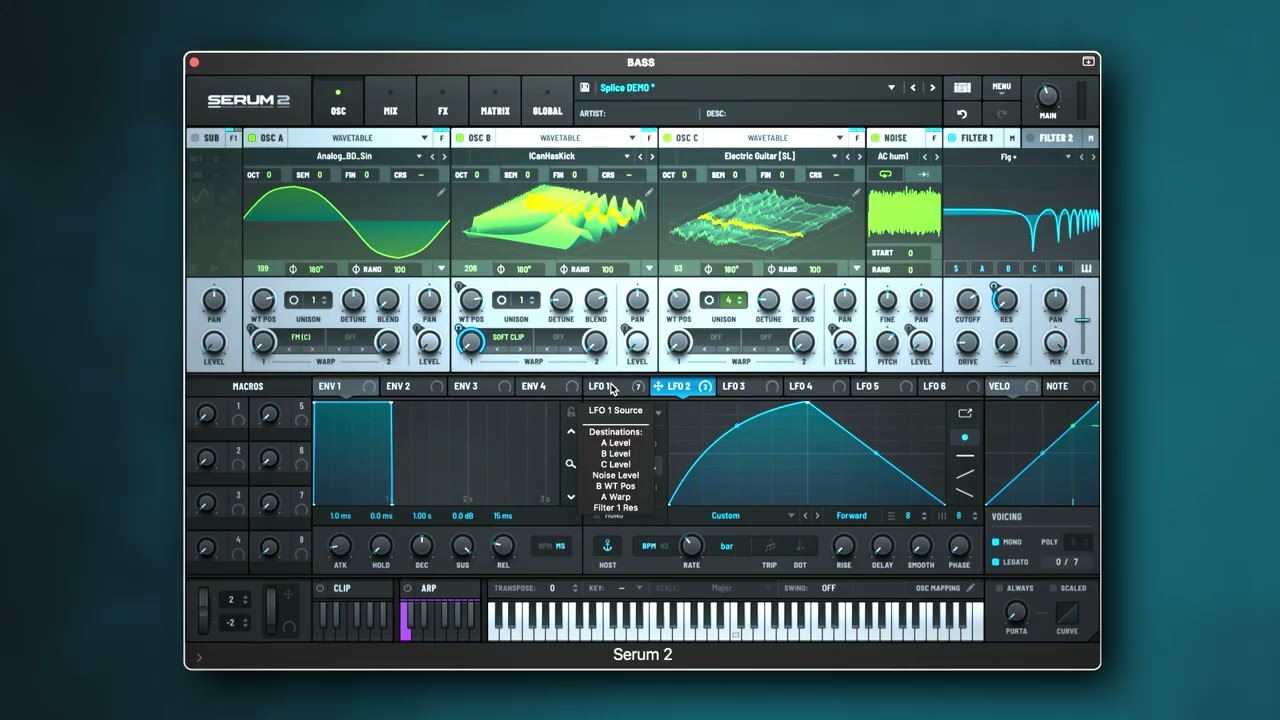Switch to the FX tab
Screen dimensions: 1280x720
click(x=443, y=100)
